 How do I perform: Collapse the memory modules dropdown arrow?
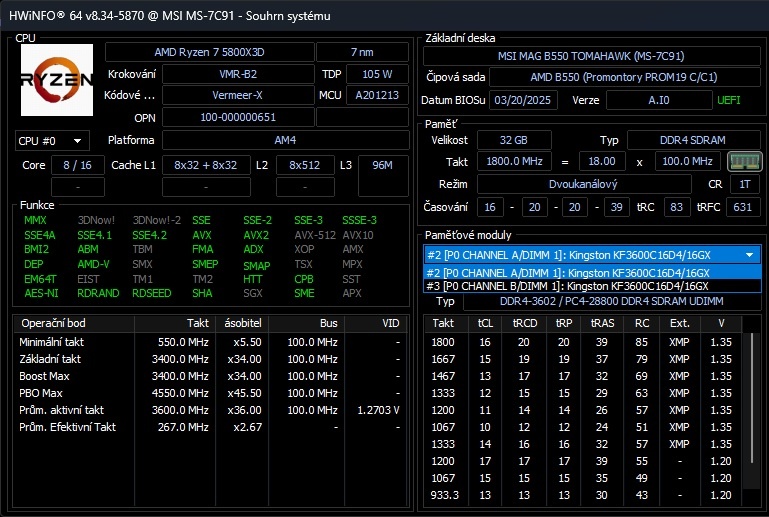click(x=749, y=255)
